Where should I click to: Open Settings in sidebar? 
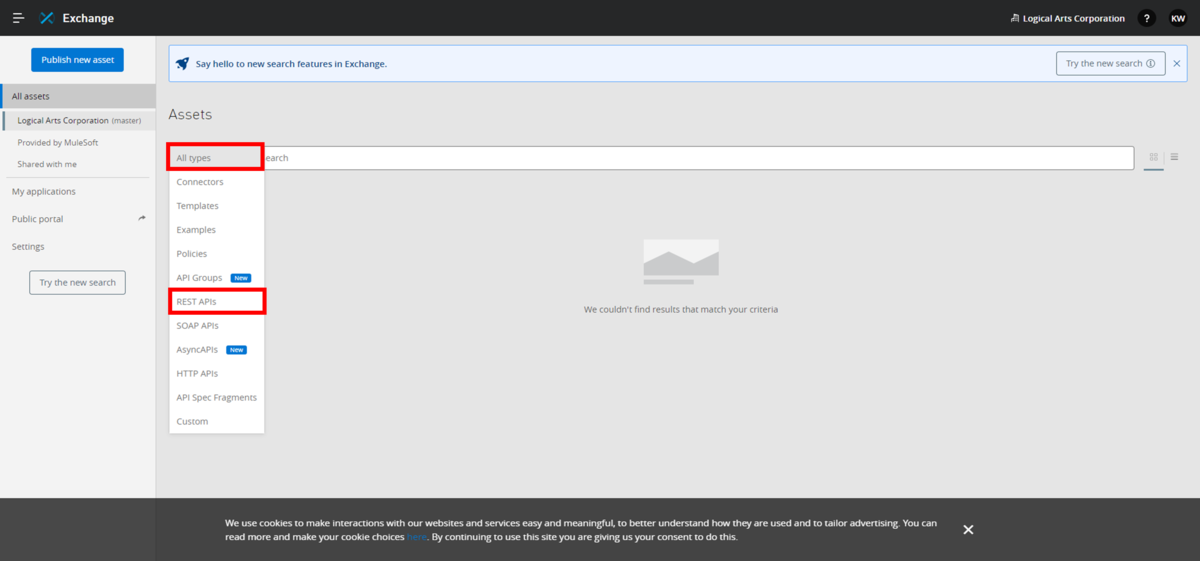click(x=28, y=246)
